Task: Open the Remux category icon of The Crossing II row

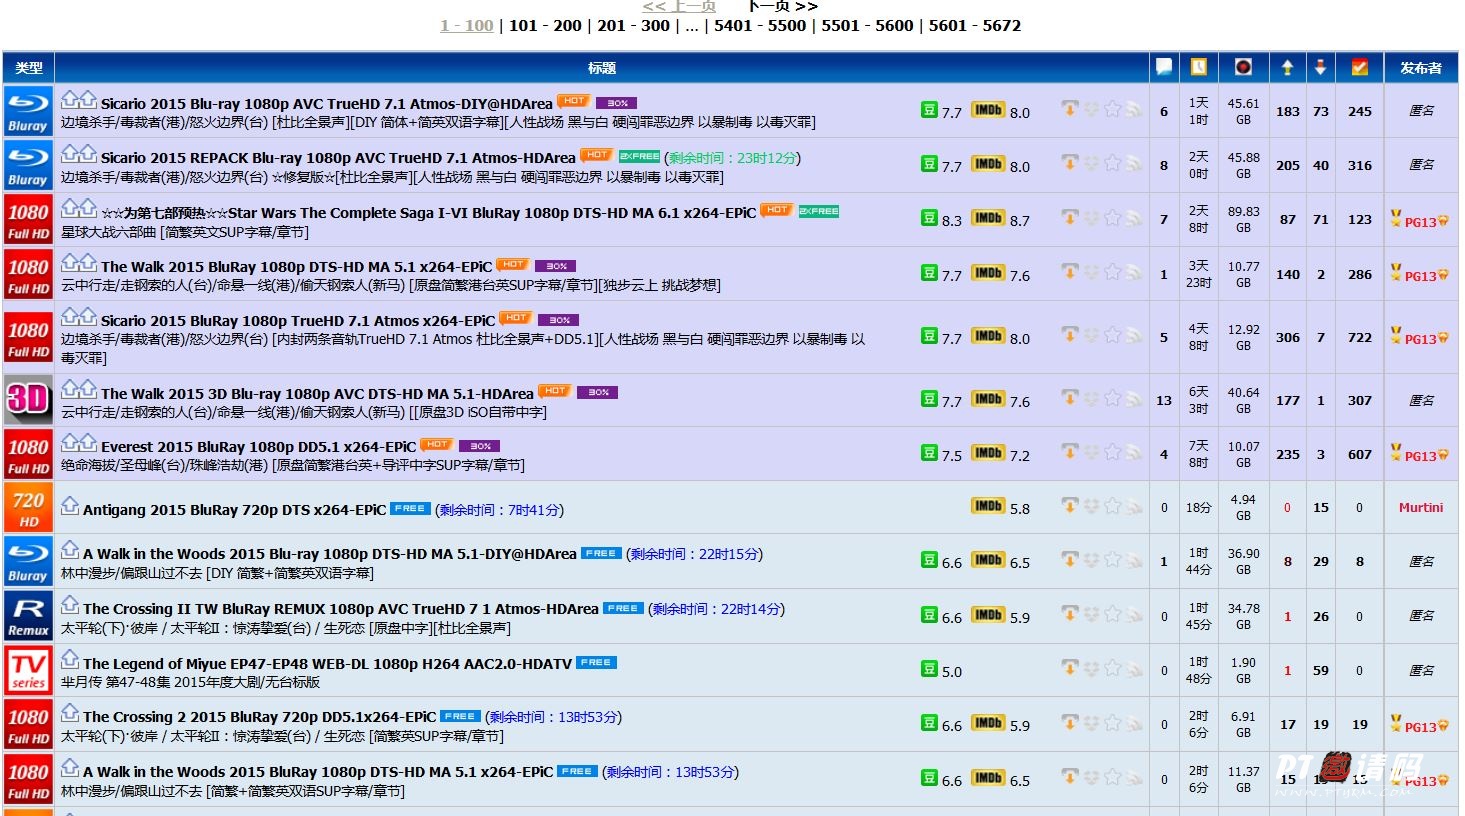Action: pyautogui.click(x=28, y=616)
